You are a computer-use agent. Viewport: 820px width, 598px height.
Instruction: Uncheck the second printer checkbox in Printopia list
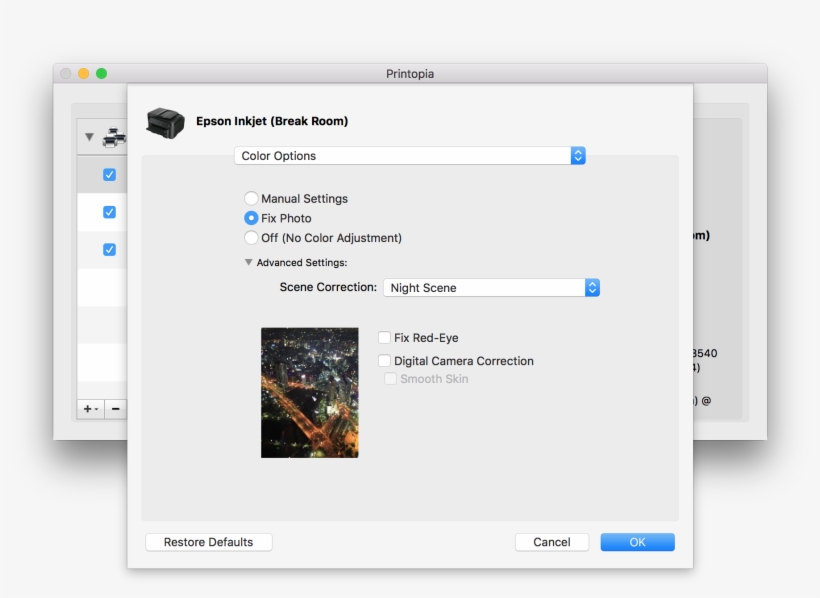pos(109,212)
